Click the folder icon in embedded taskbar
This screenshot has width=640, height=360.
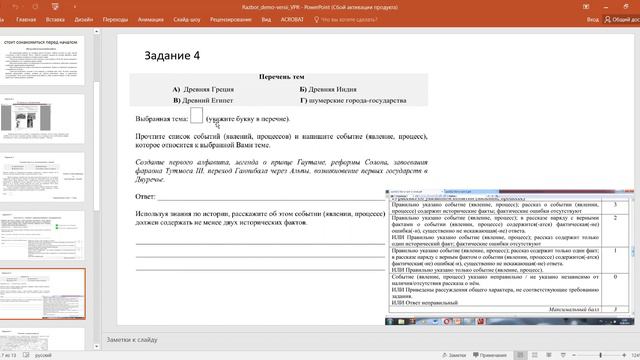point(402,322)
